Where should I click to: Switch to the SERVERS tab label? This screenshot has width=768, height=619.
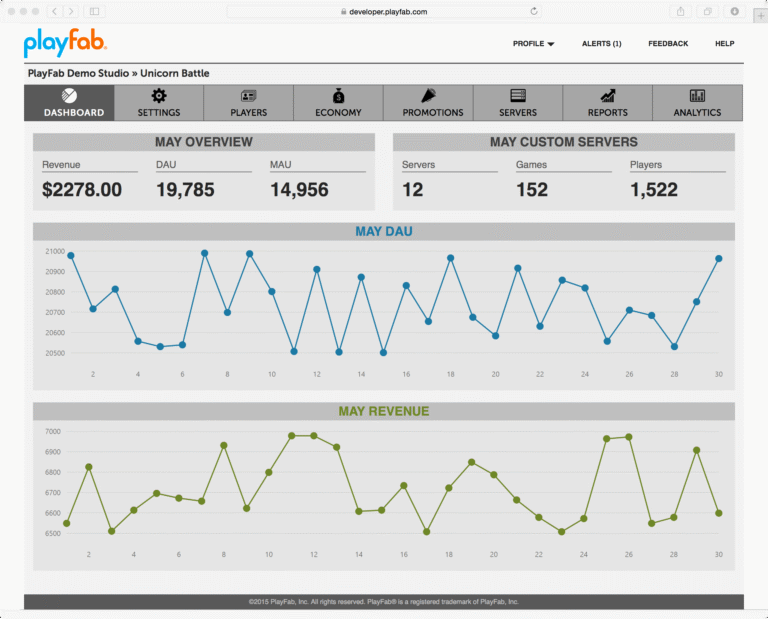[518, 113]
